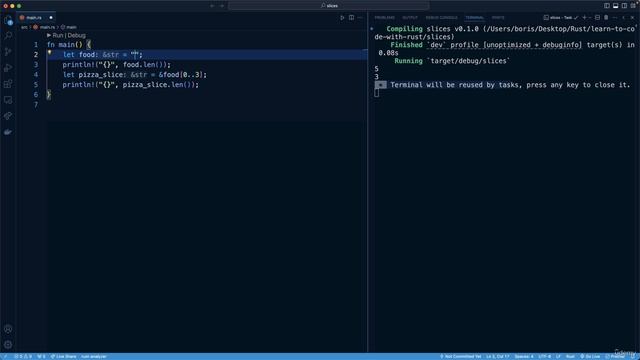Open the Manage gear menu
Screen dimensions: 640x360
click(8, 344)
